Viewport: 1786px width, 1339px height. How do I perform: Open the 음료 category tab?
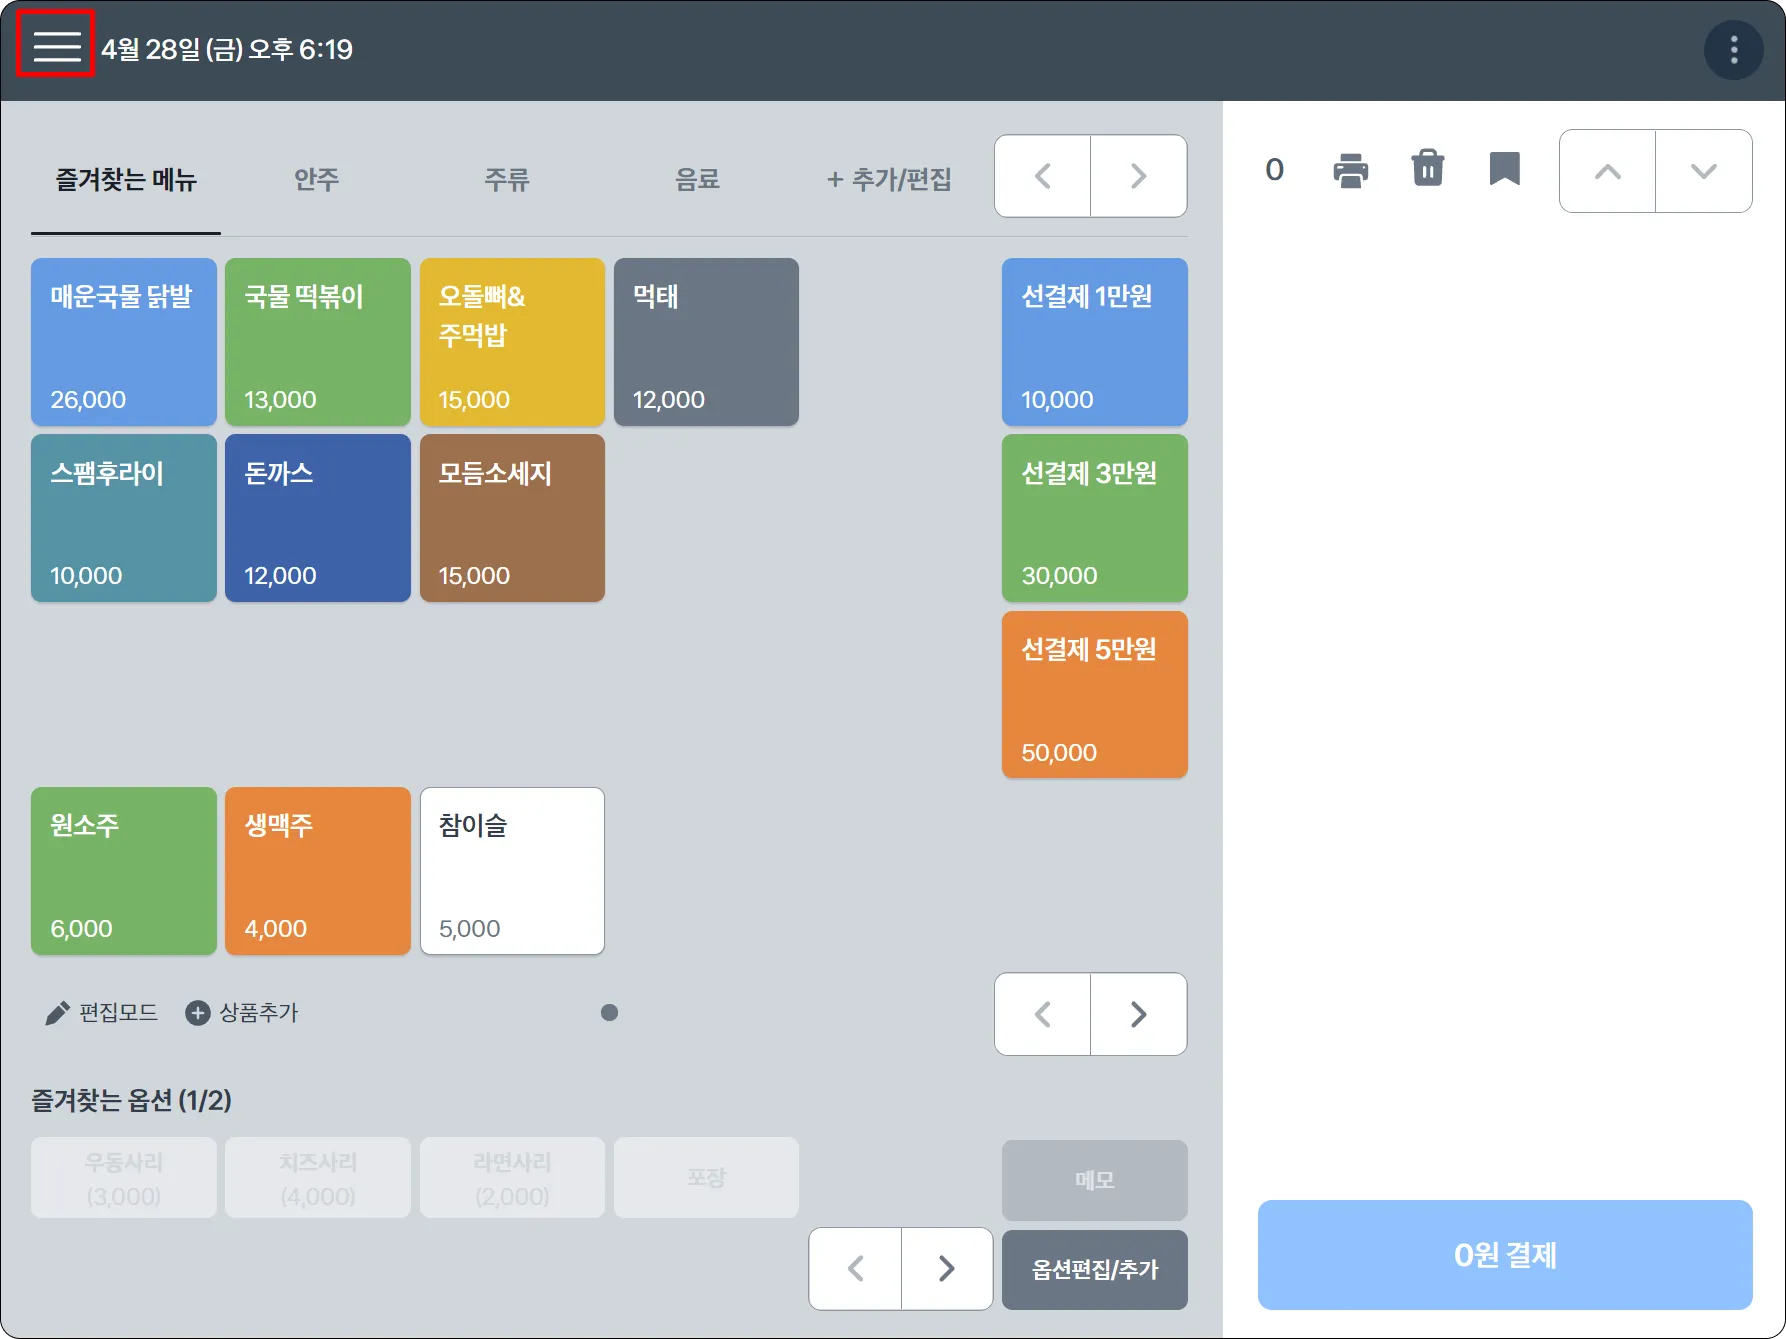point(697,180)
